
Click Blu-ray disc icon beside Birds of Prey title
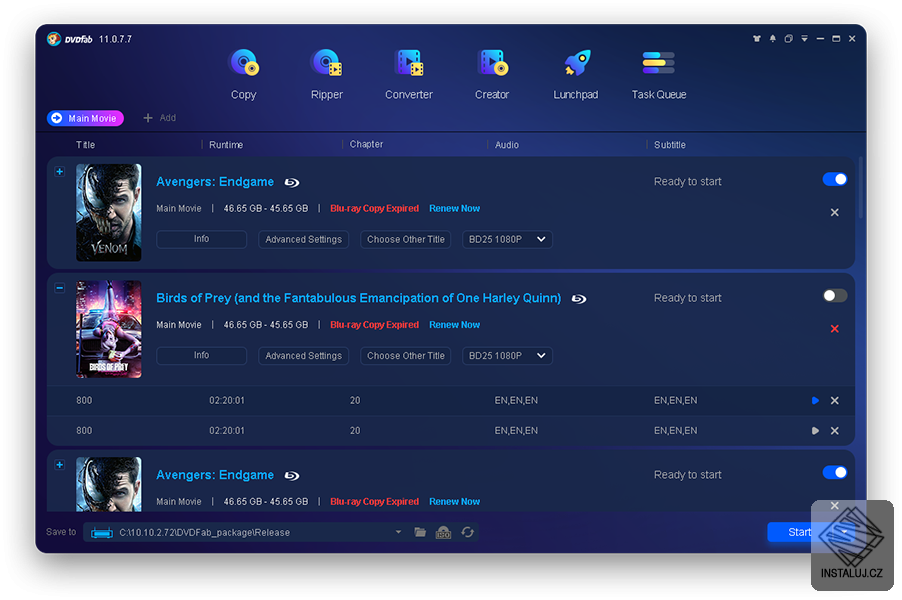click(579, 299)
